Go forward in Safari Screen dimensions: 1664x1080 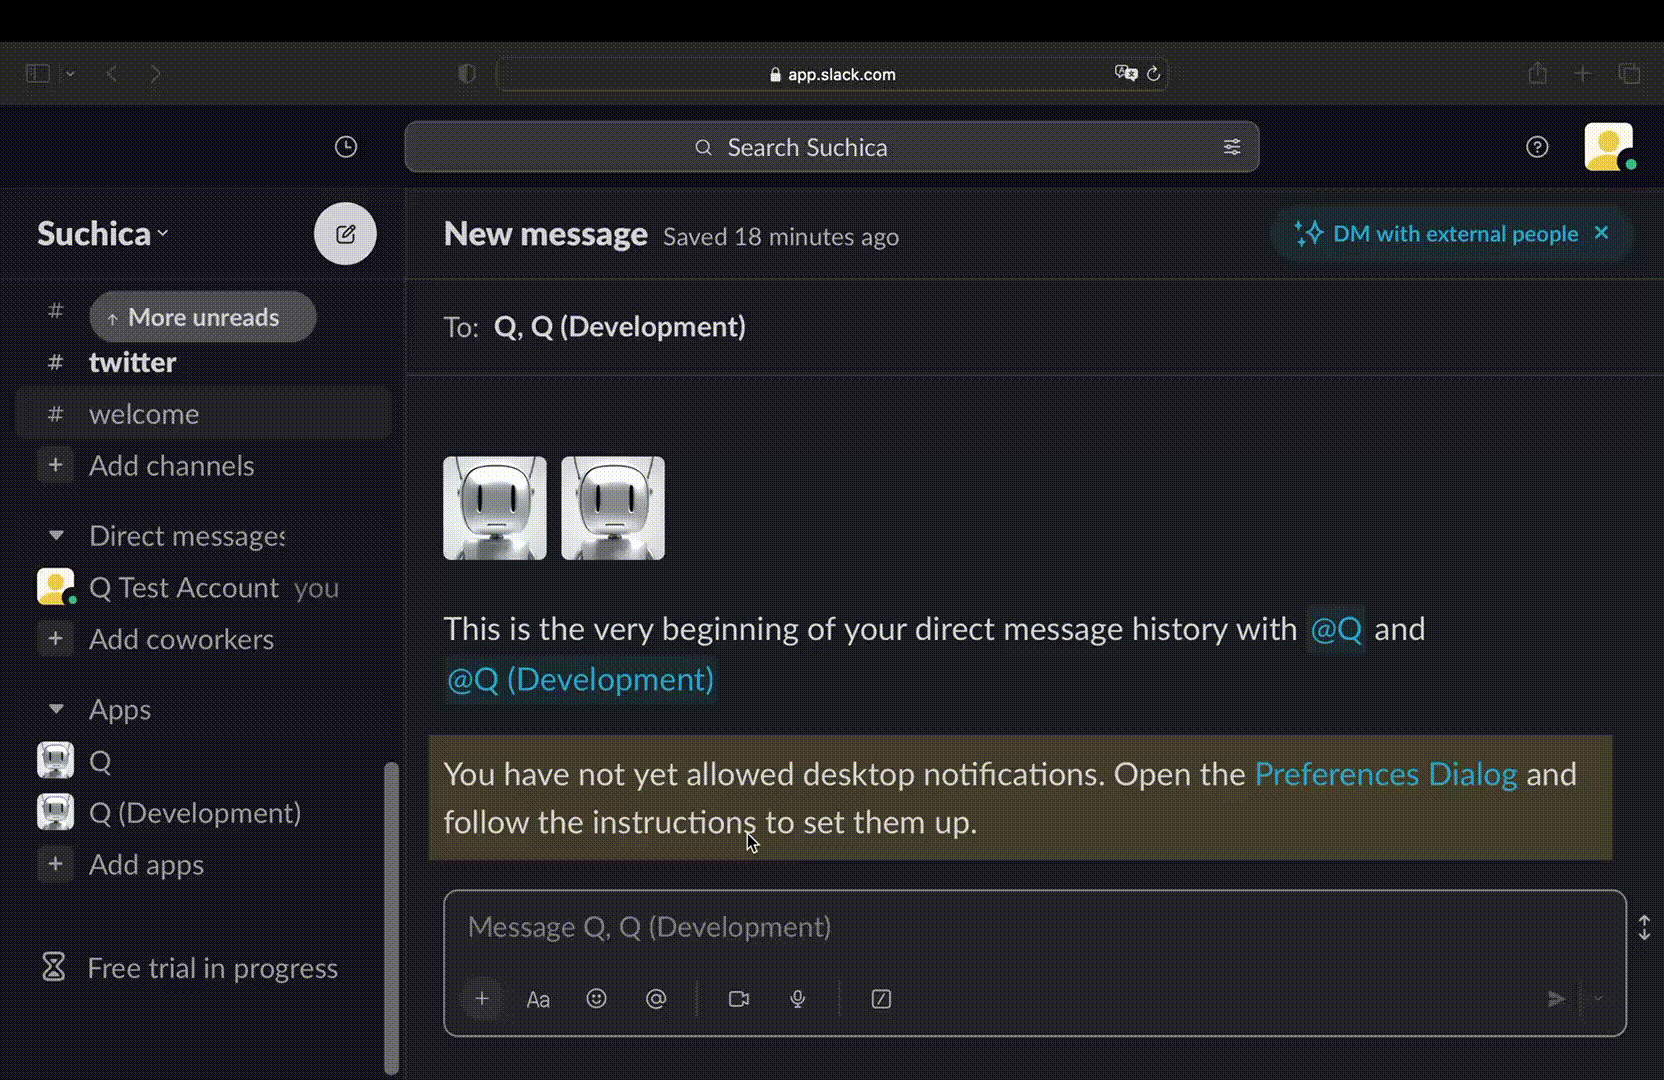[155, 73]
